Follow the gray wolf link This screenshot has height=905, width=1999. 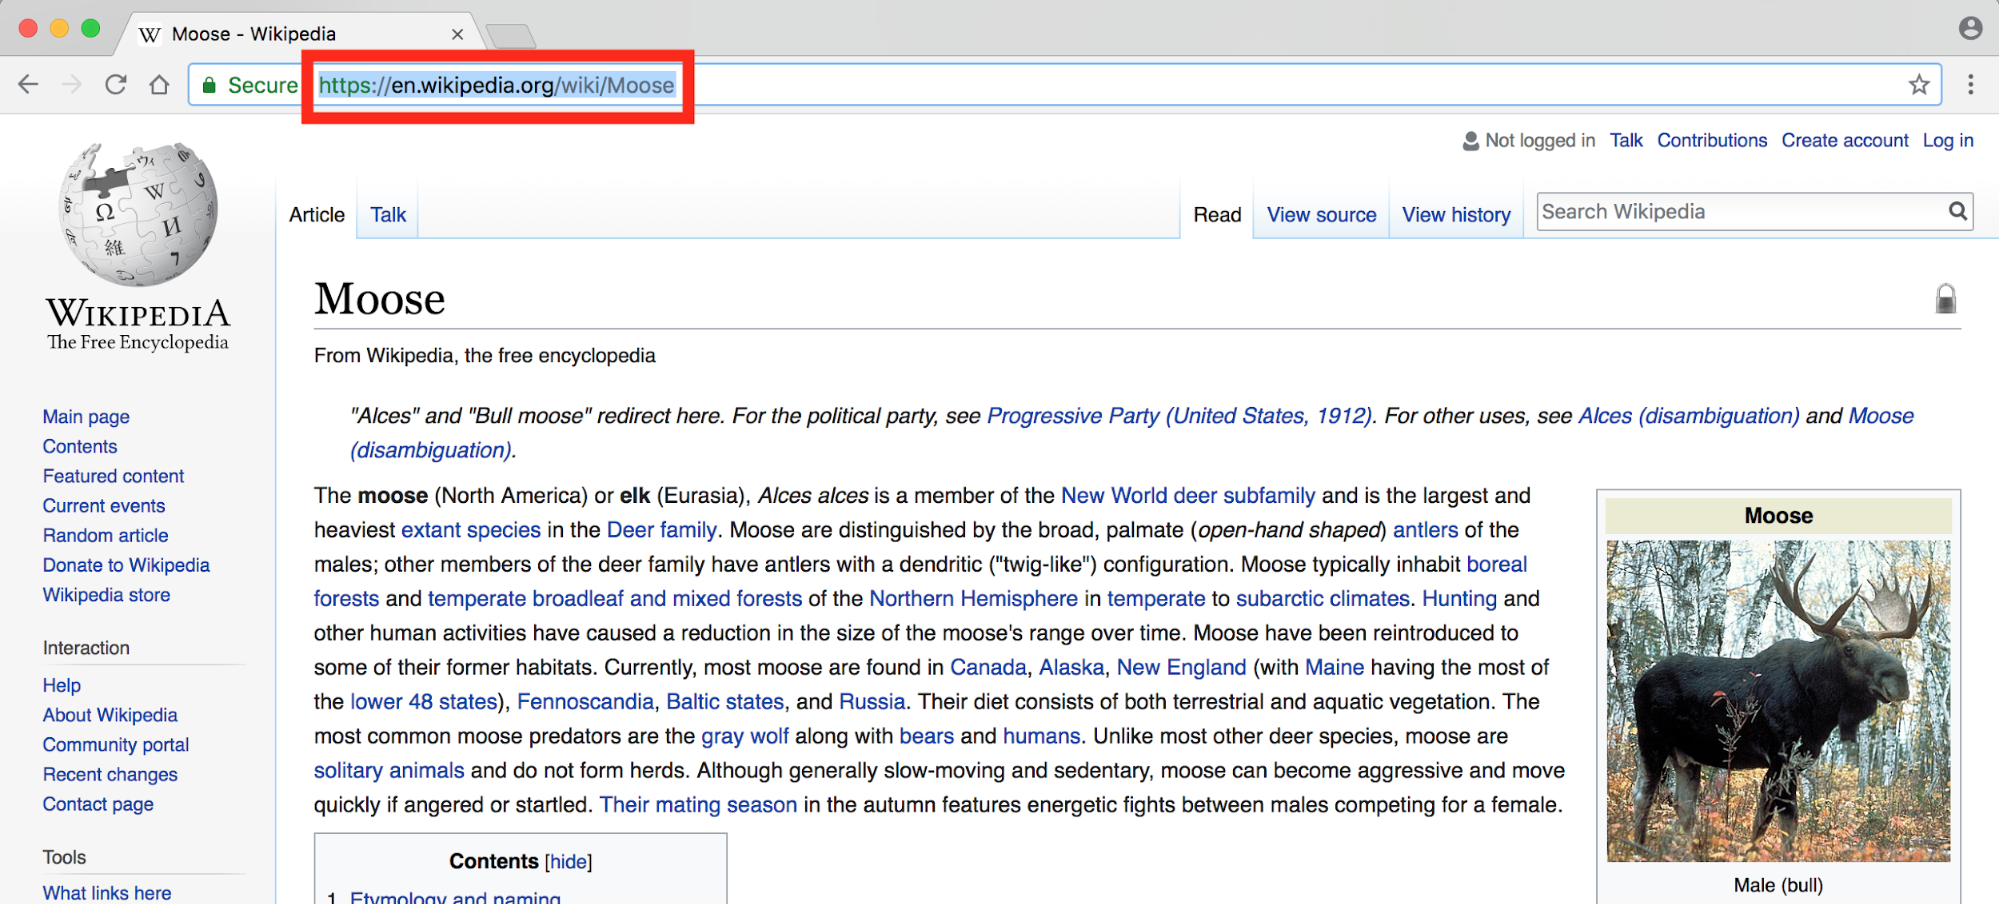coord(744,737)
